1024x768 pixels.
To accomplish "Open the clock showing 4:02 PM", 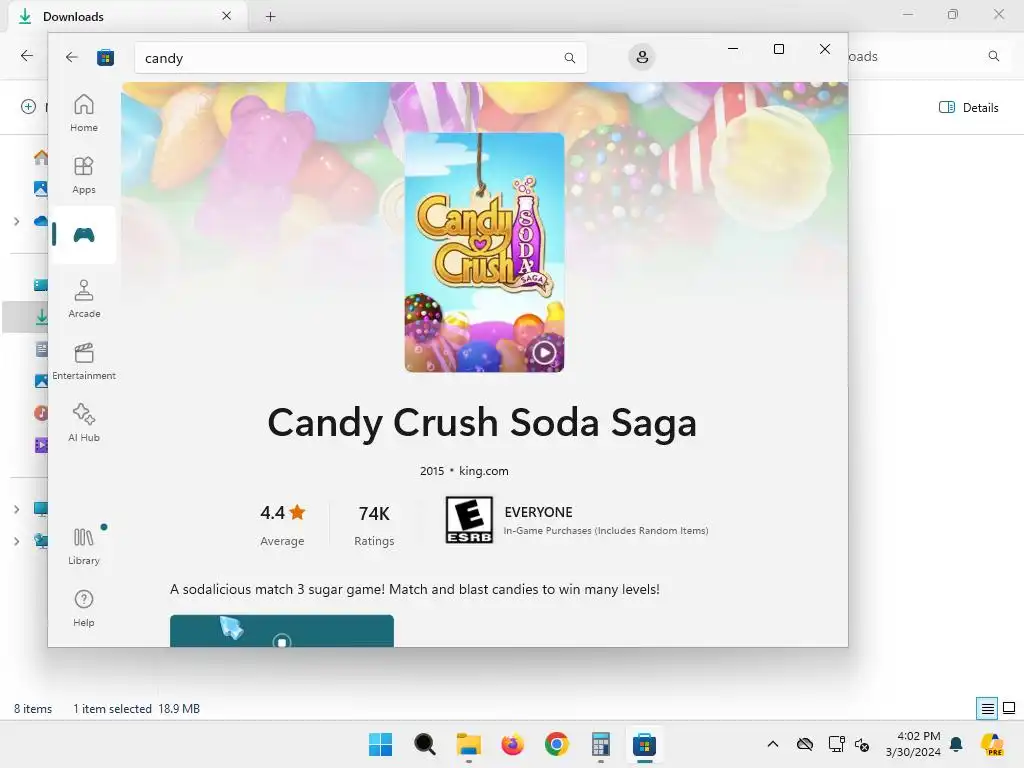I will click(x=913, y=744).
